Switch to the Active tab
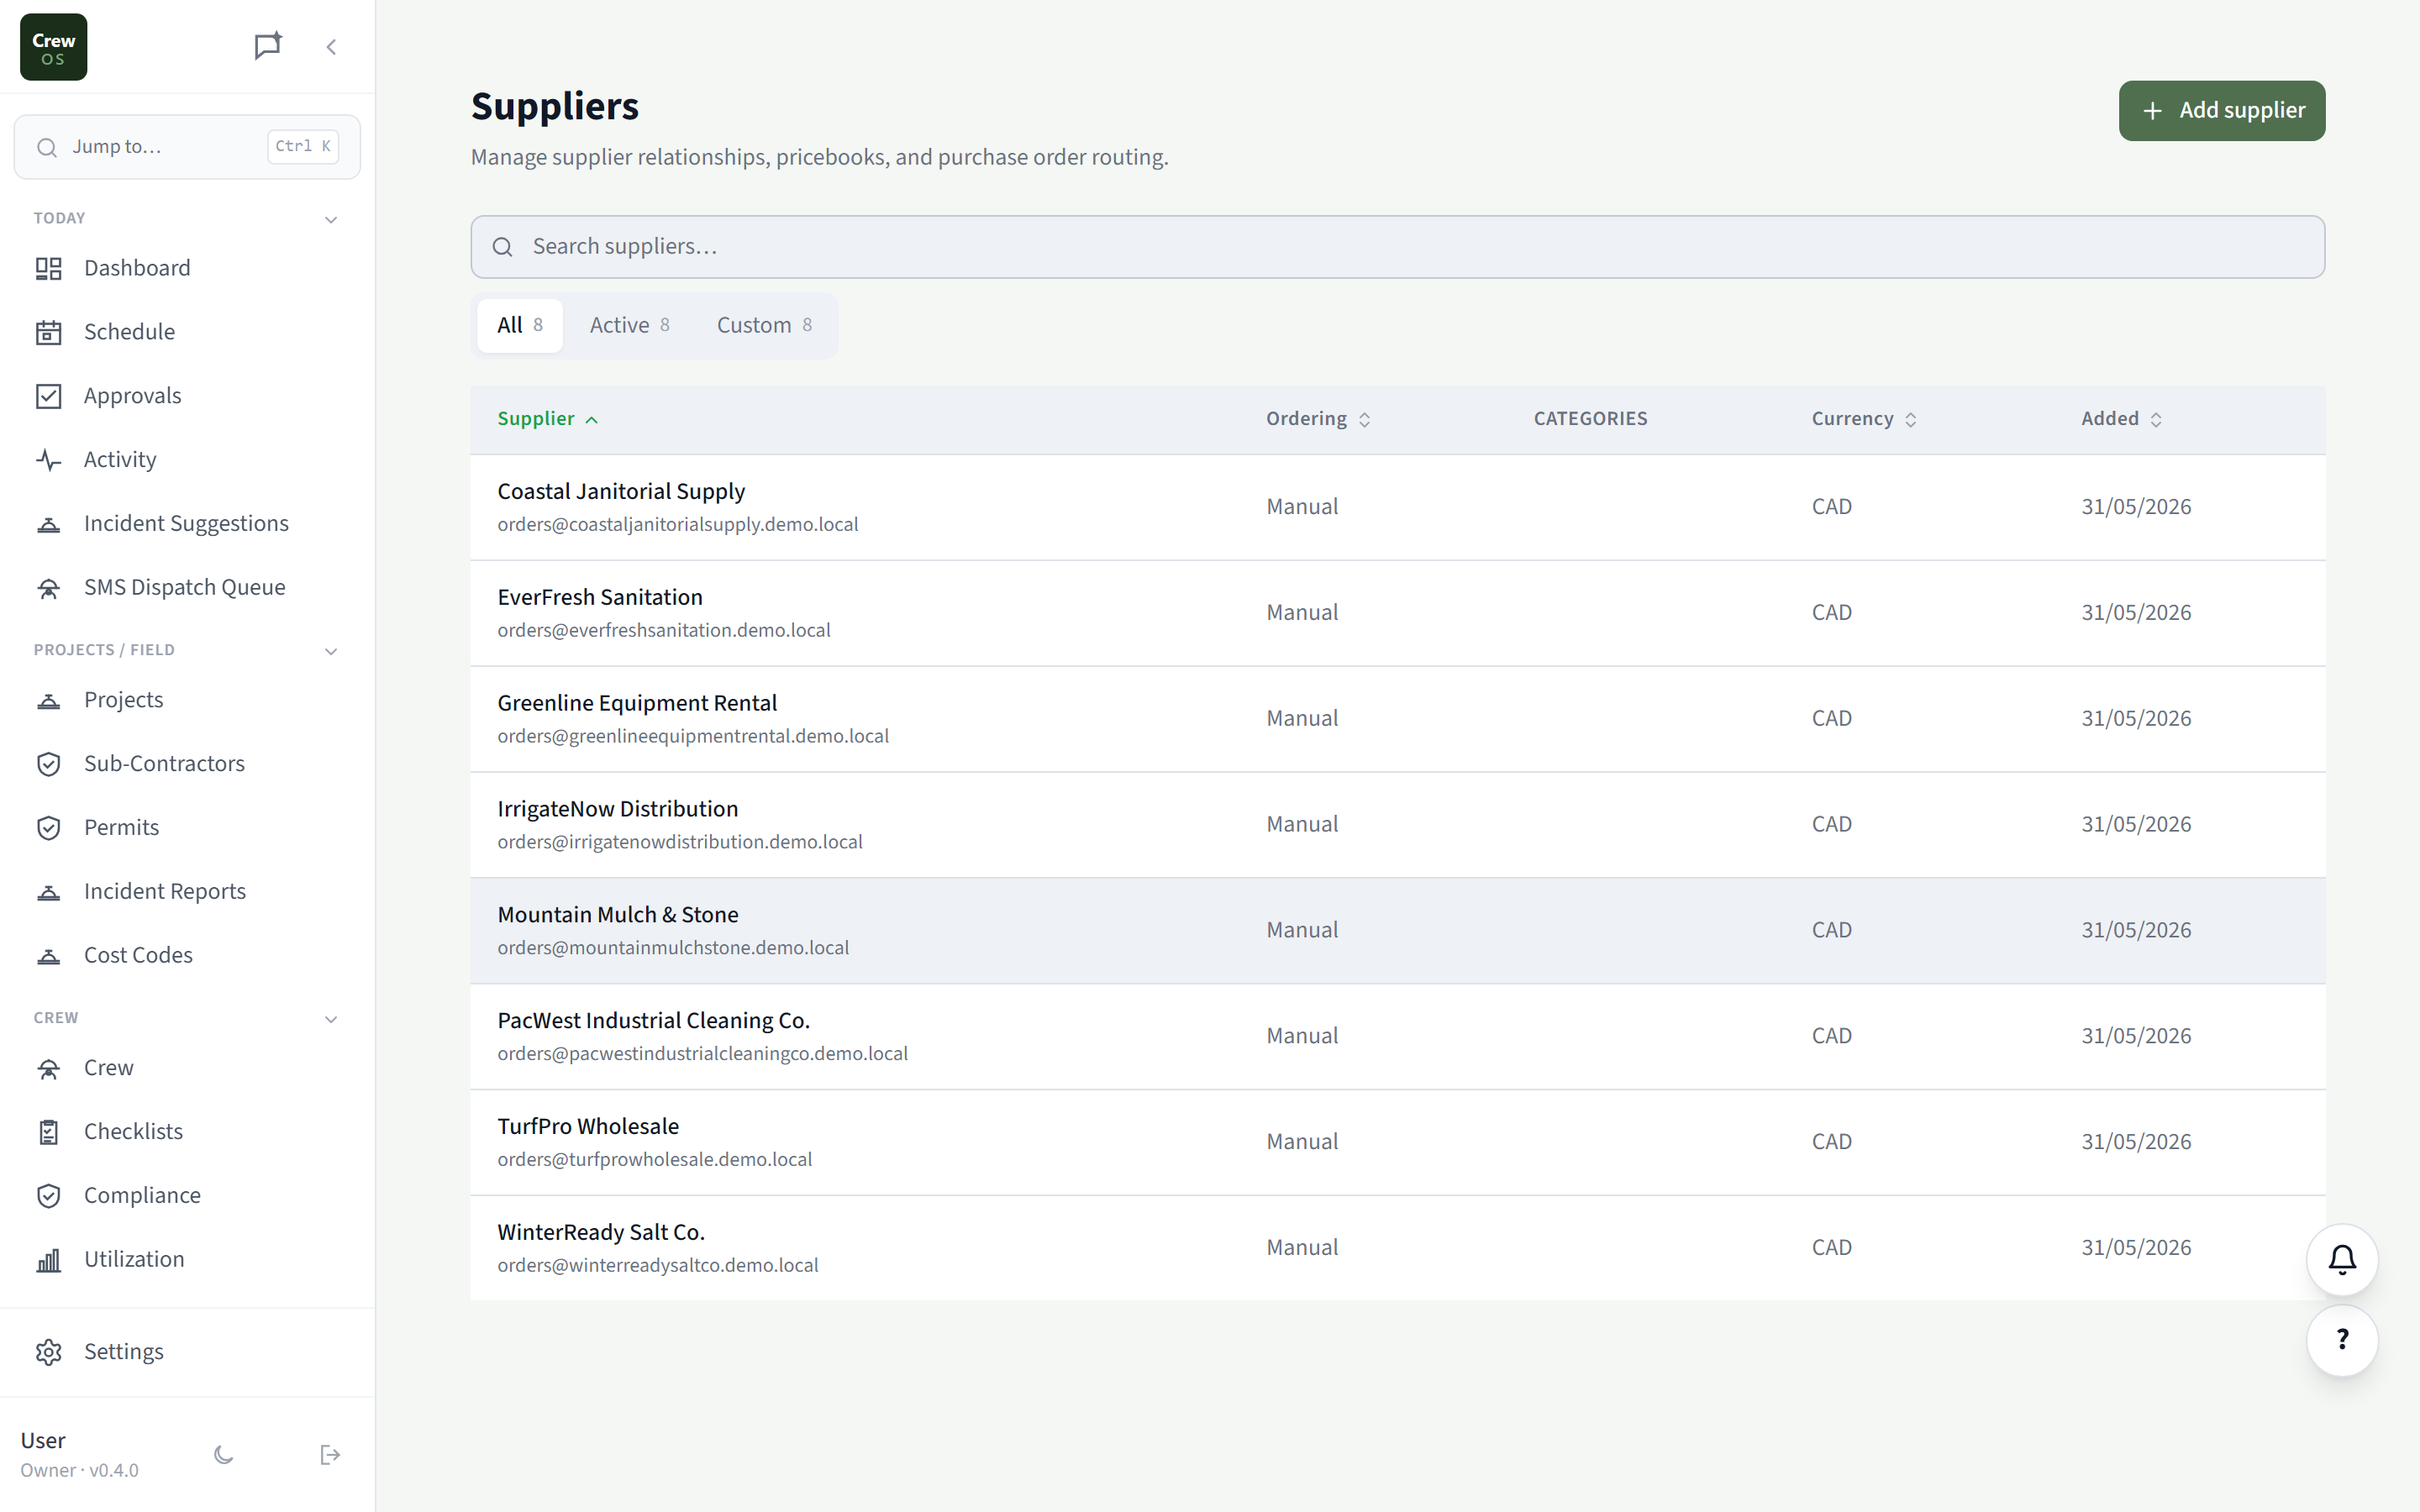Viewport: 2420px width, 1512px height. (629, 325)
